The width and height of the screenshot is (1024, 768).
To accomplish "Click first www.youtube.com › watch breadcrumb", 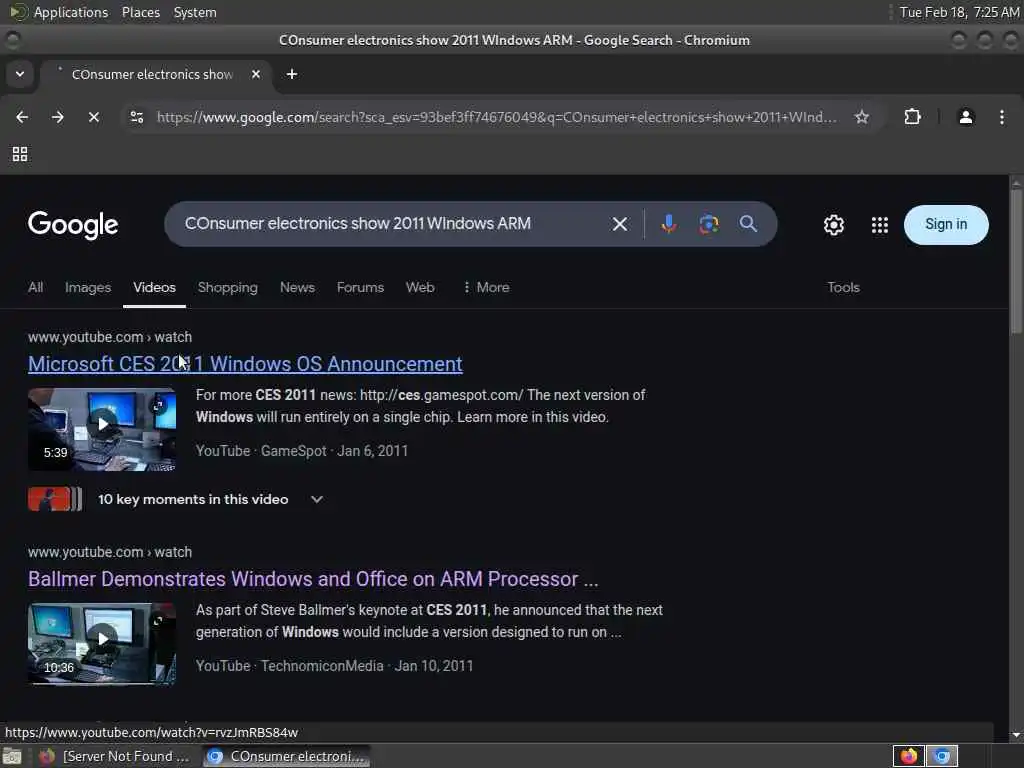I will [x=110, y=337].
